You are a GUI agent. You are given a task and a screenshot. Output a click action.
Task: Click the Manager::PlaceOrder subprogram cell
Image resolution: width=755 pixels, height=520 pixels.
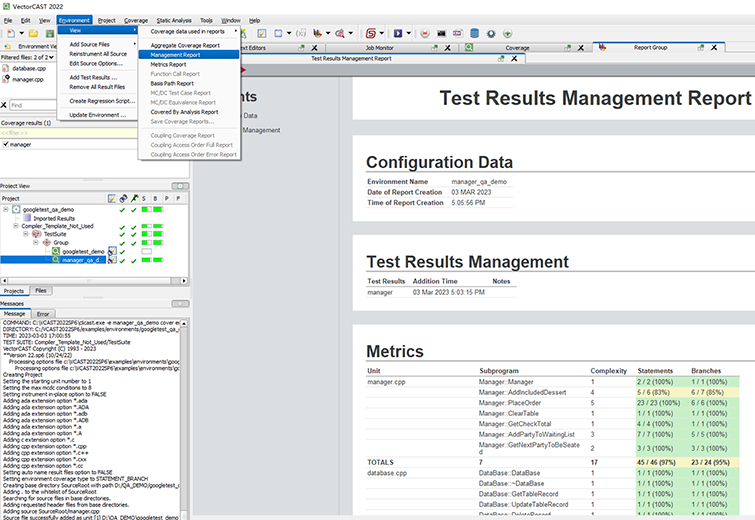pos(509,403)
